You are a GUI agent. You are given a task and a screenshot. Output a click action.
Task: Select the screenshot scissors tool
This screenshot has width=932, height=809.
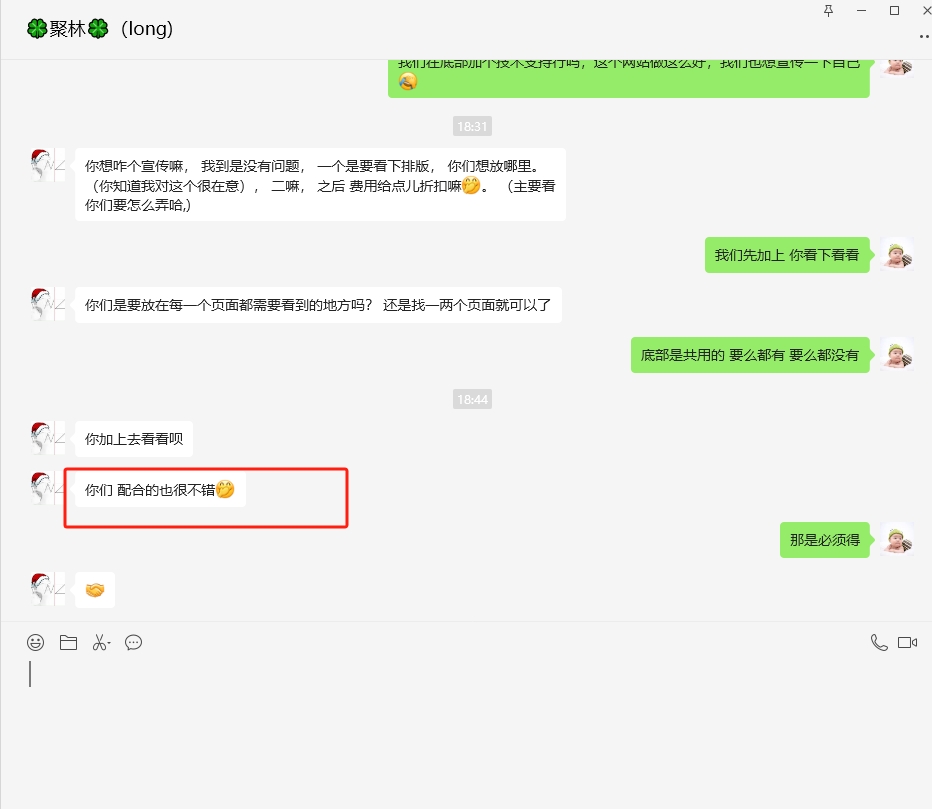[x=99, y=643]
